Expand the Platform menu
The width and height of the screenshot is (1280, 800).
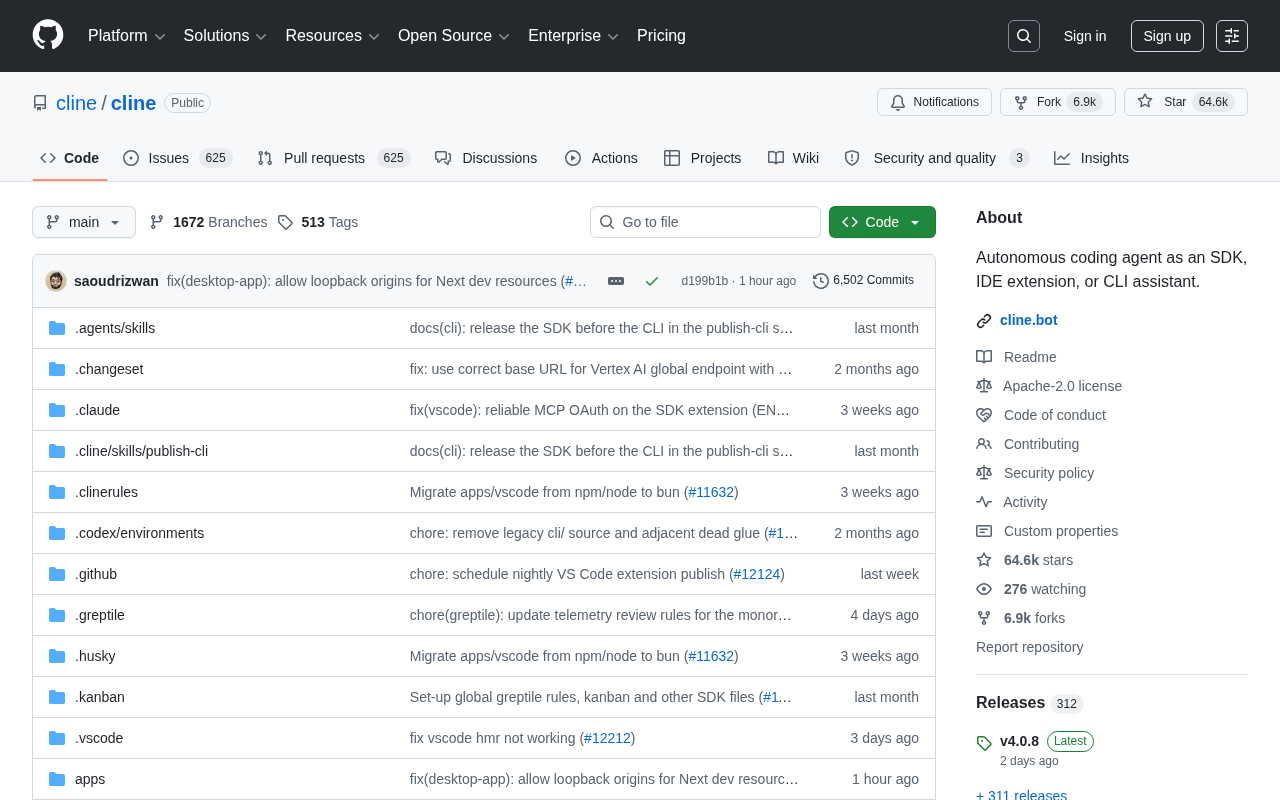pyautogui.click(x=127, y=36)
